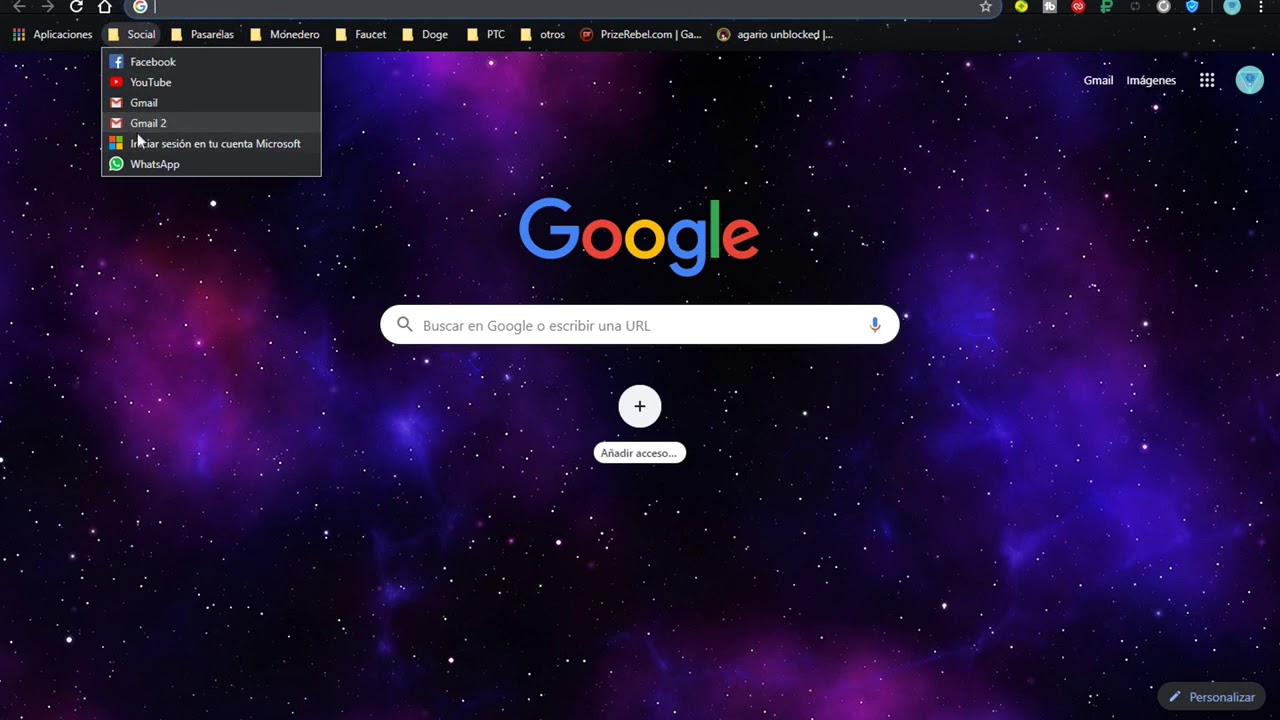Open the Imágenes link
This screenshot has height=720, width=1280.
pos(1151,80)
